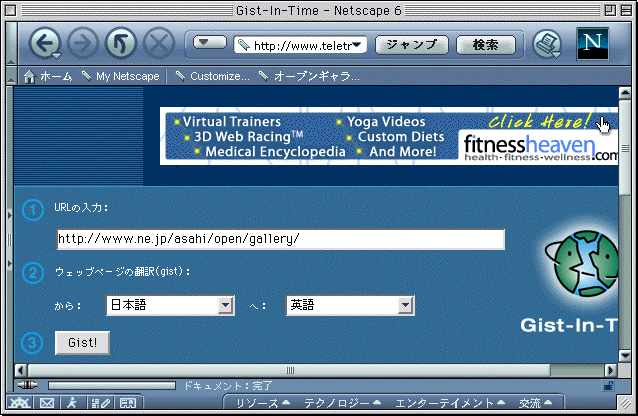Open the 交流 menu in taskbar
Screen dimensions: 638x416
tap(535, 403)
